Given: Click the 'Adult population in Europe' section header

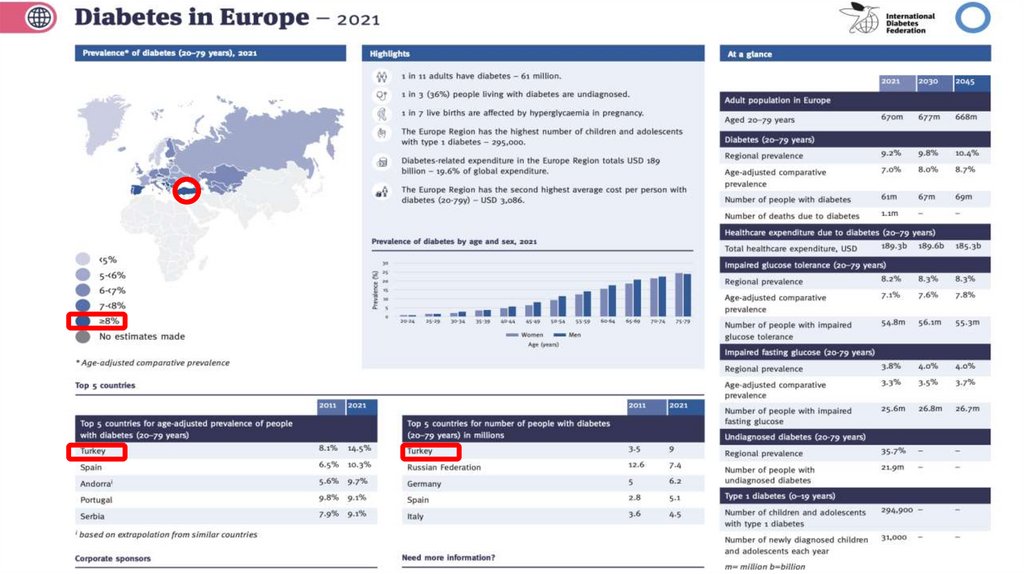Looking at the screenshot, I should (855, 101).
